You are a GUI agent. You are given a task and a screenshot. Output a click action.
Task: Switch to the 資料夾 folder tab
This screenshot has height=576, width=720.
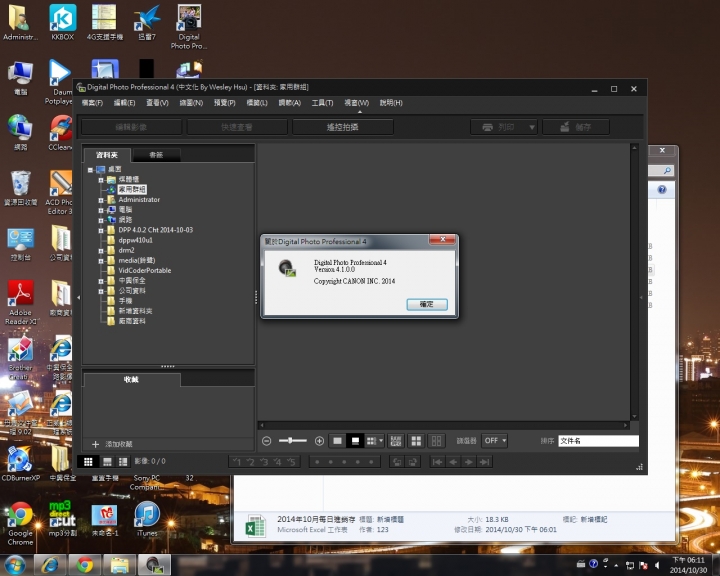click(x=107, y=155)
